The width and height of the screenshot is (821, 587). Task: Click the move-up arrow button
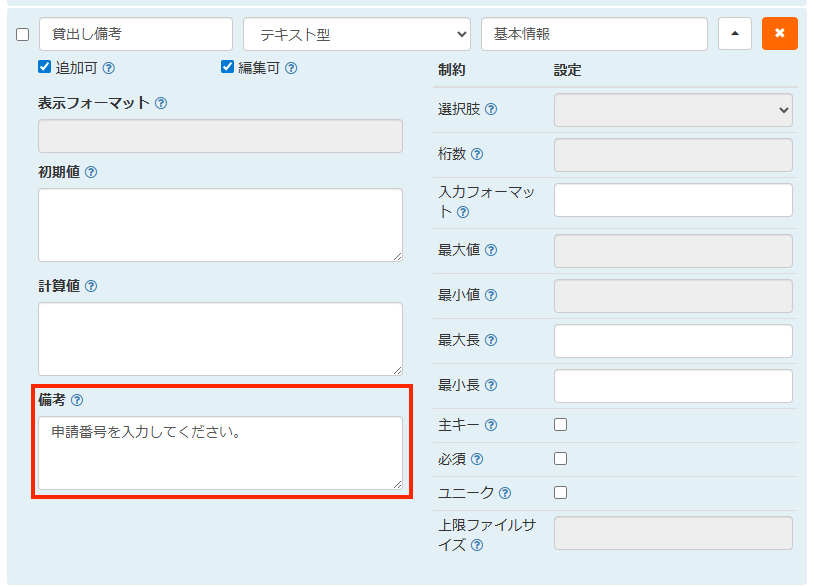pyautogui.click(x=734, y=33)
